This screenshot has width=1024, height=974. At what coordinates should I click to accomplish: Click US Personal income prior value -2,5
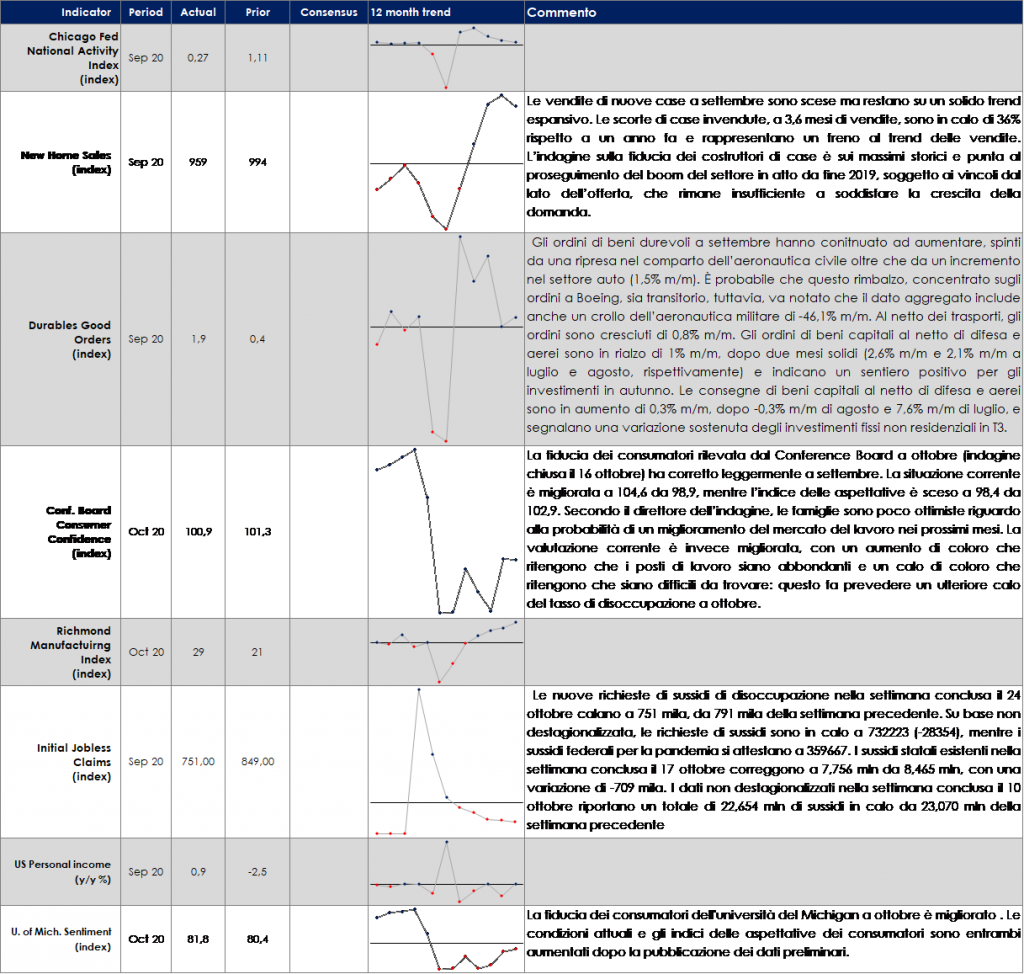point(258,872)
